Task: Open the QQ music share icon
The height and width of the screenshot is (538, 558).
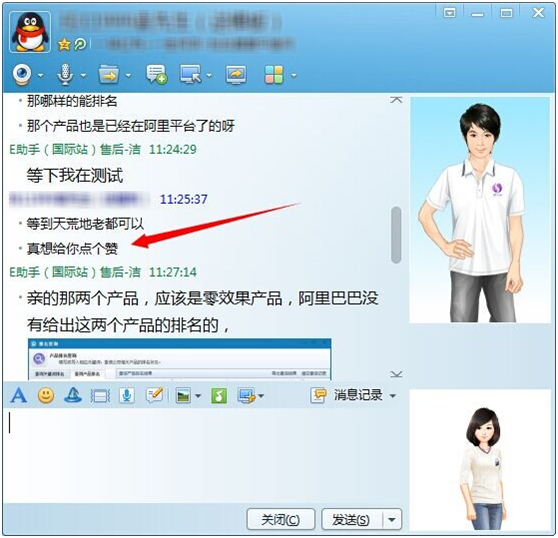Action: point(219,395)
